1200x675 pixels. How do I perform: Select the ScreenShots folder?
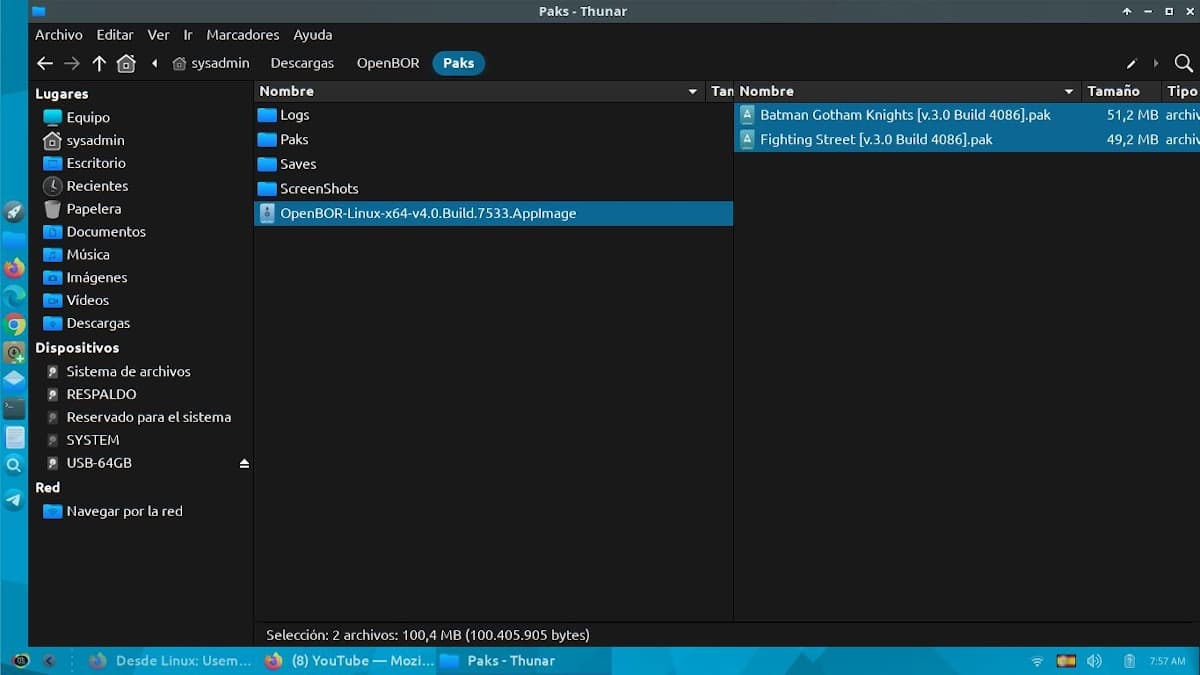pos(493,189)
